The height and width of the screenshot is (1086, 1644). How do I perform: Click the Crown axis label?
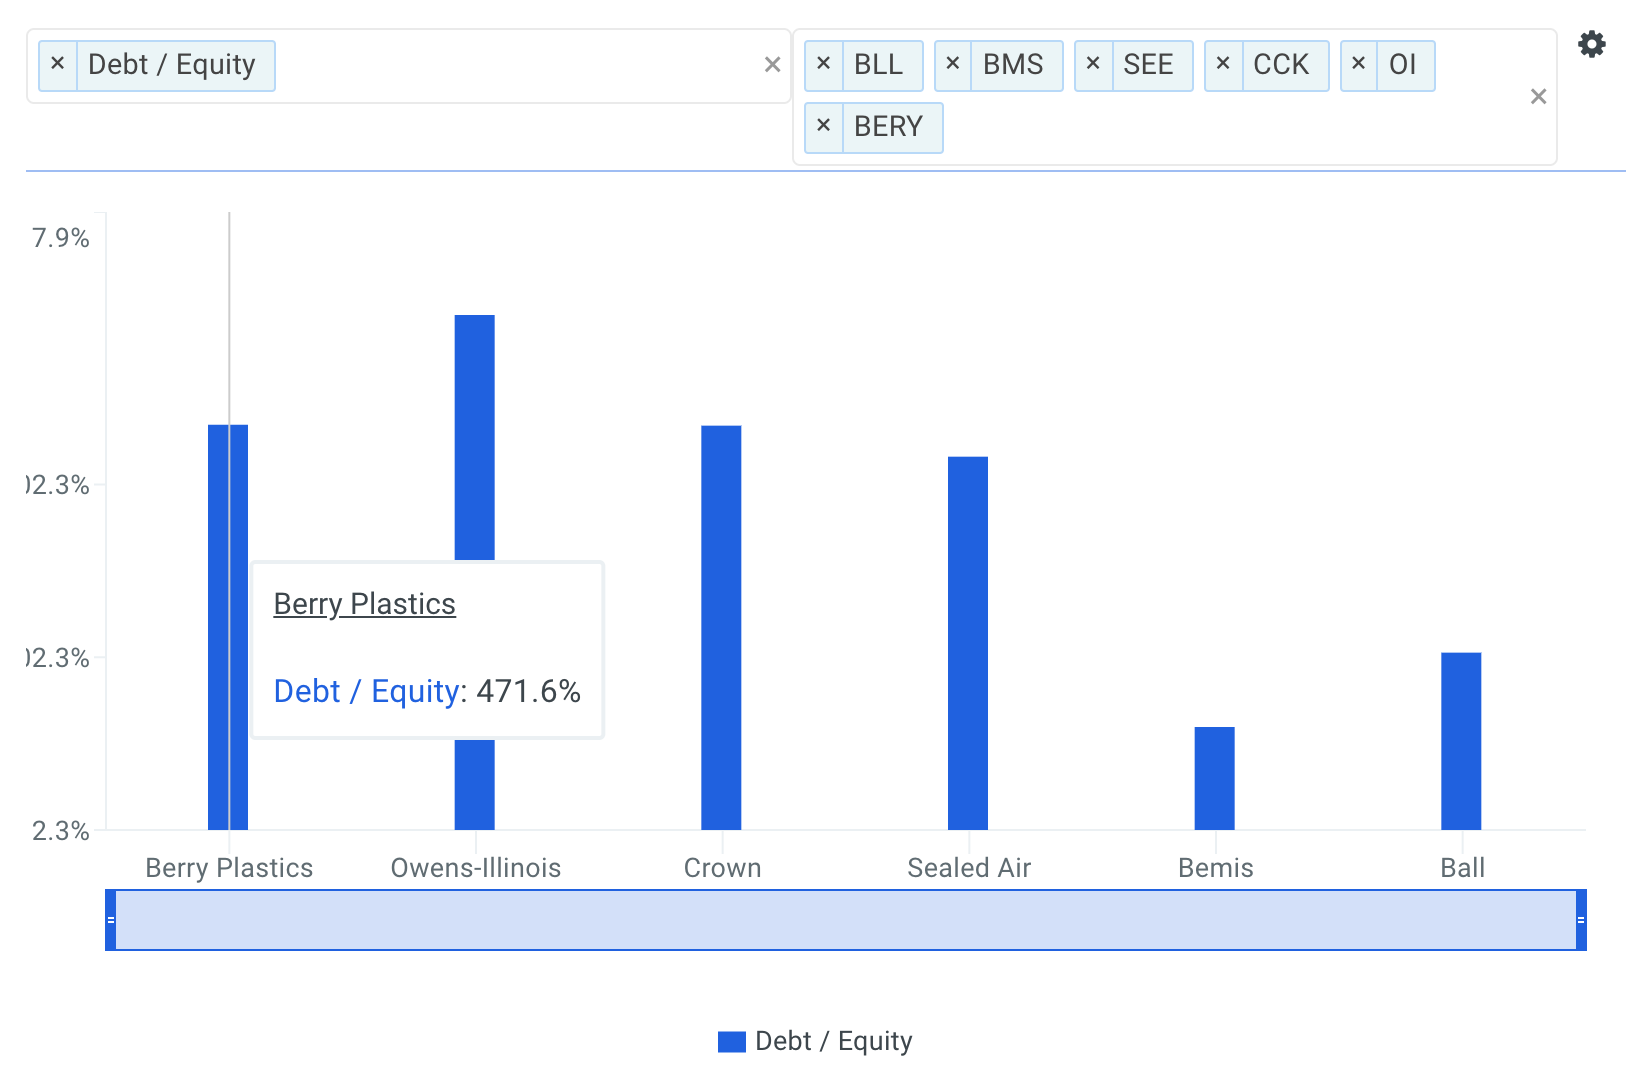pos(722,867)
